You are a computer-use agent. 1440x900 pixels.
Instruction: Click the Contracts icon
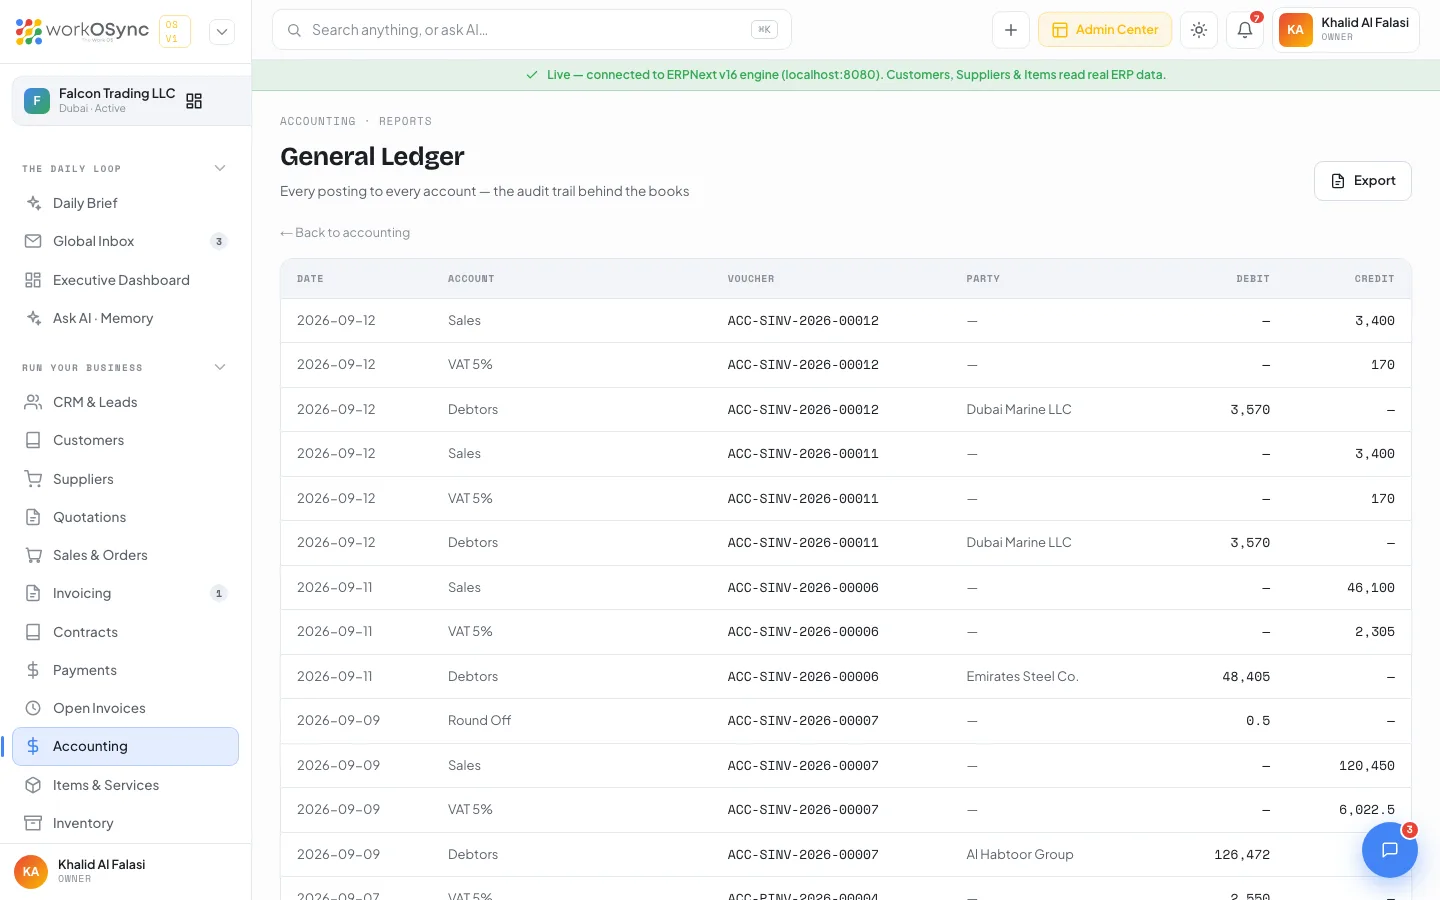[33, 632]
